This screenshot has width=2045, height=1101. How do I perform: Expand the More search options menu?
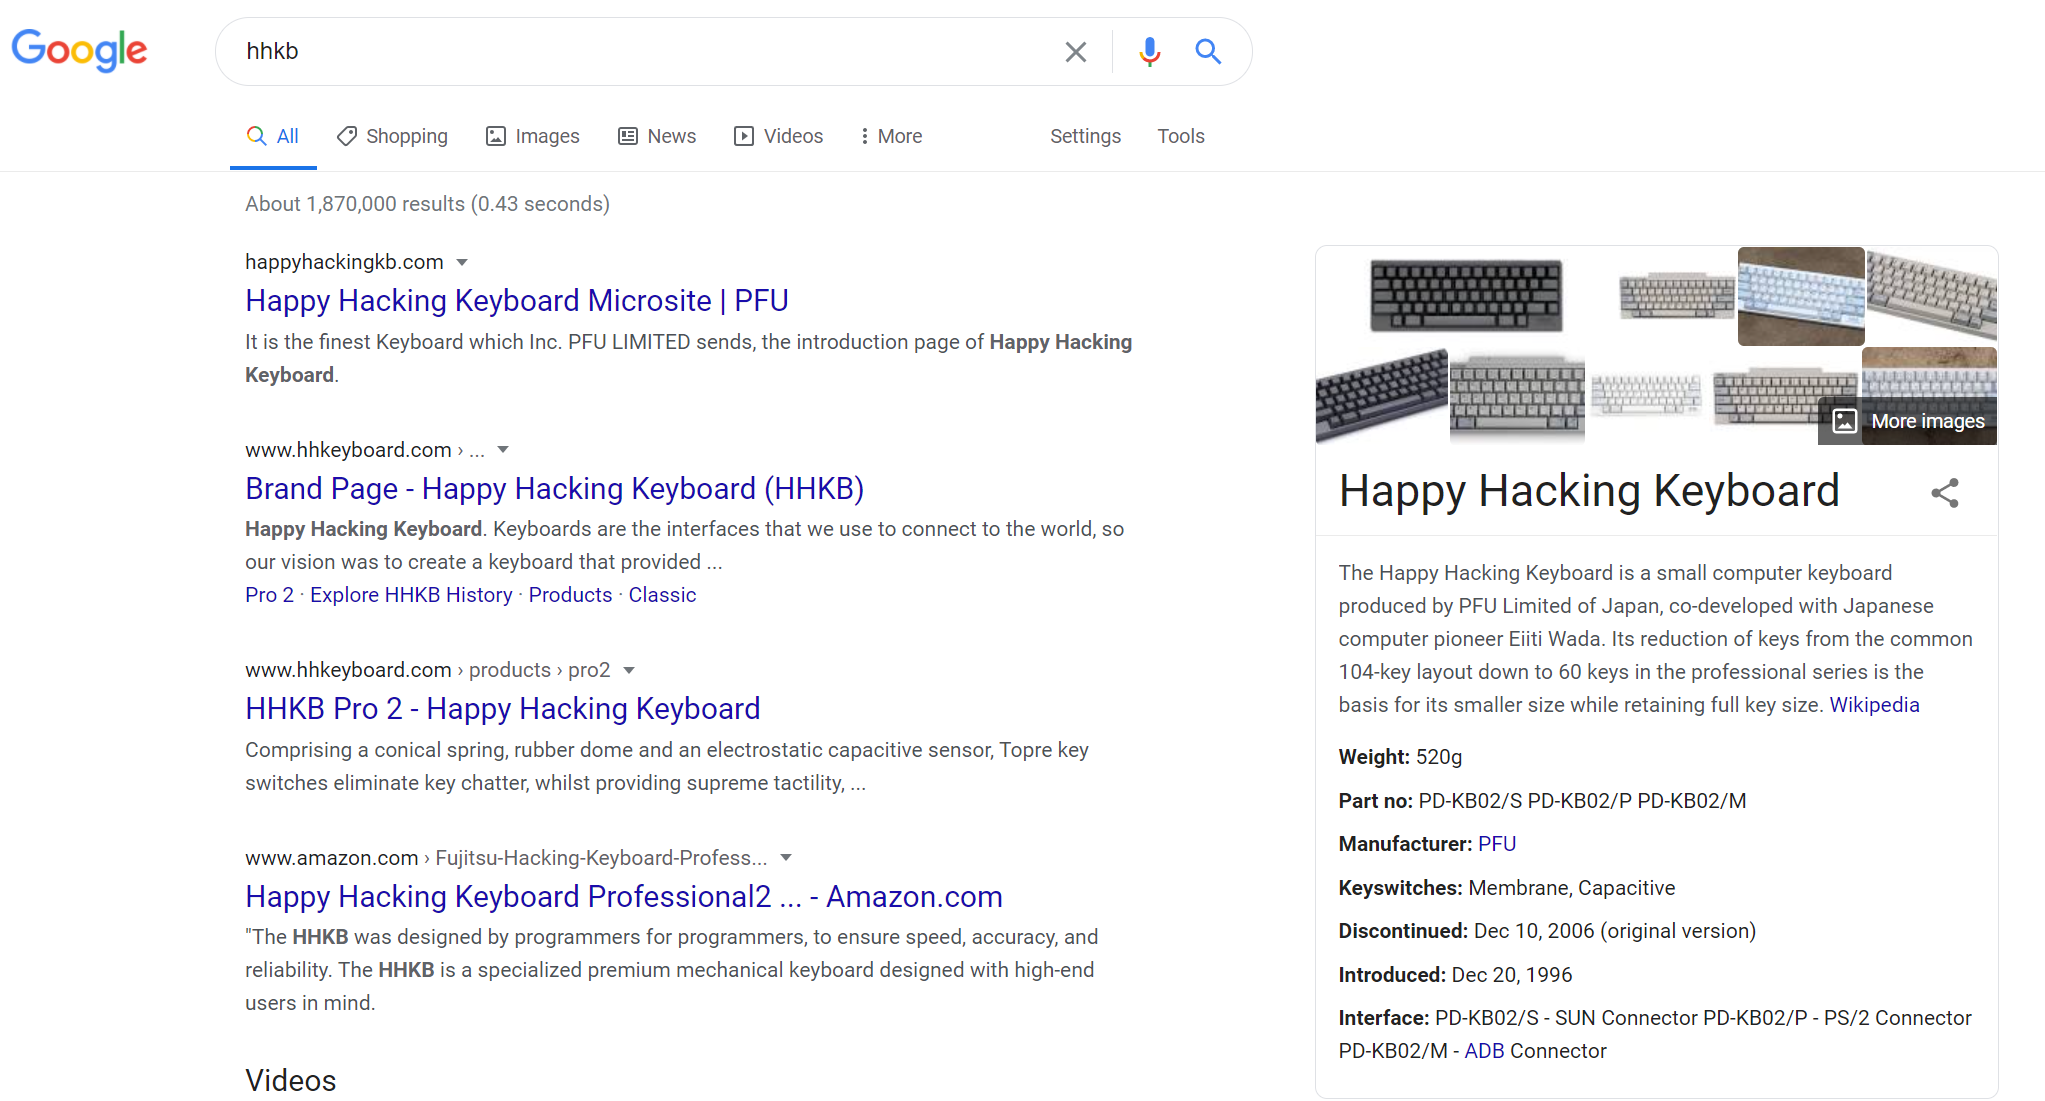pyautogui.click(x=890, y=136)
